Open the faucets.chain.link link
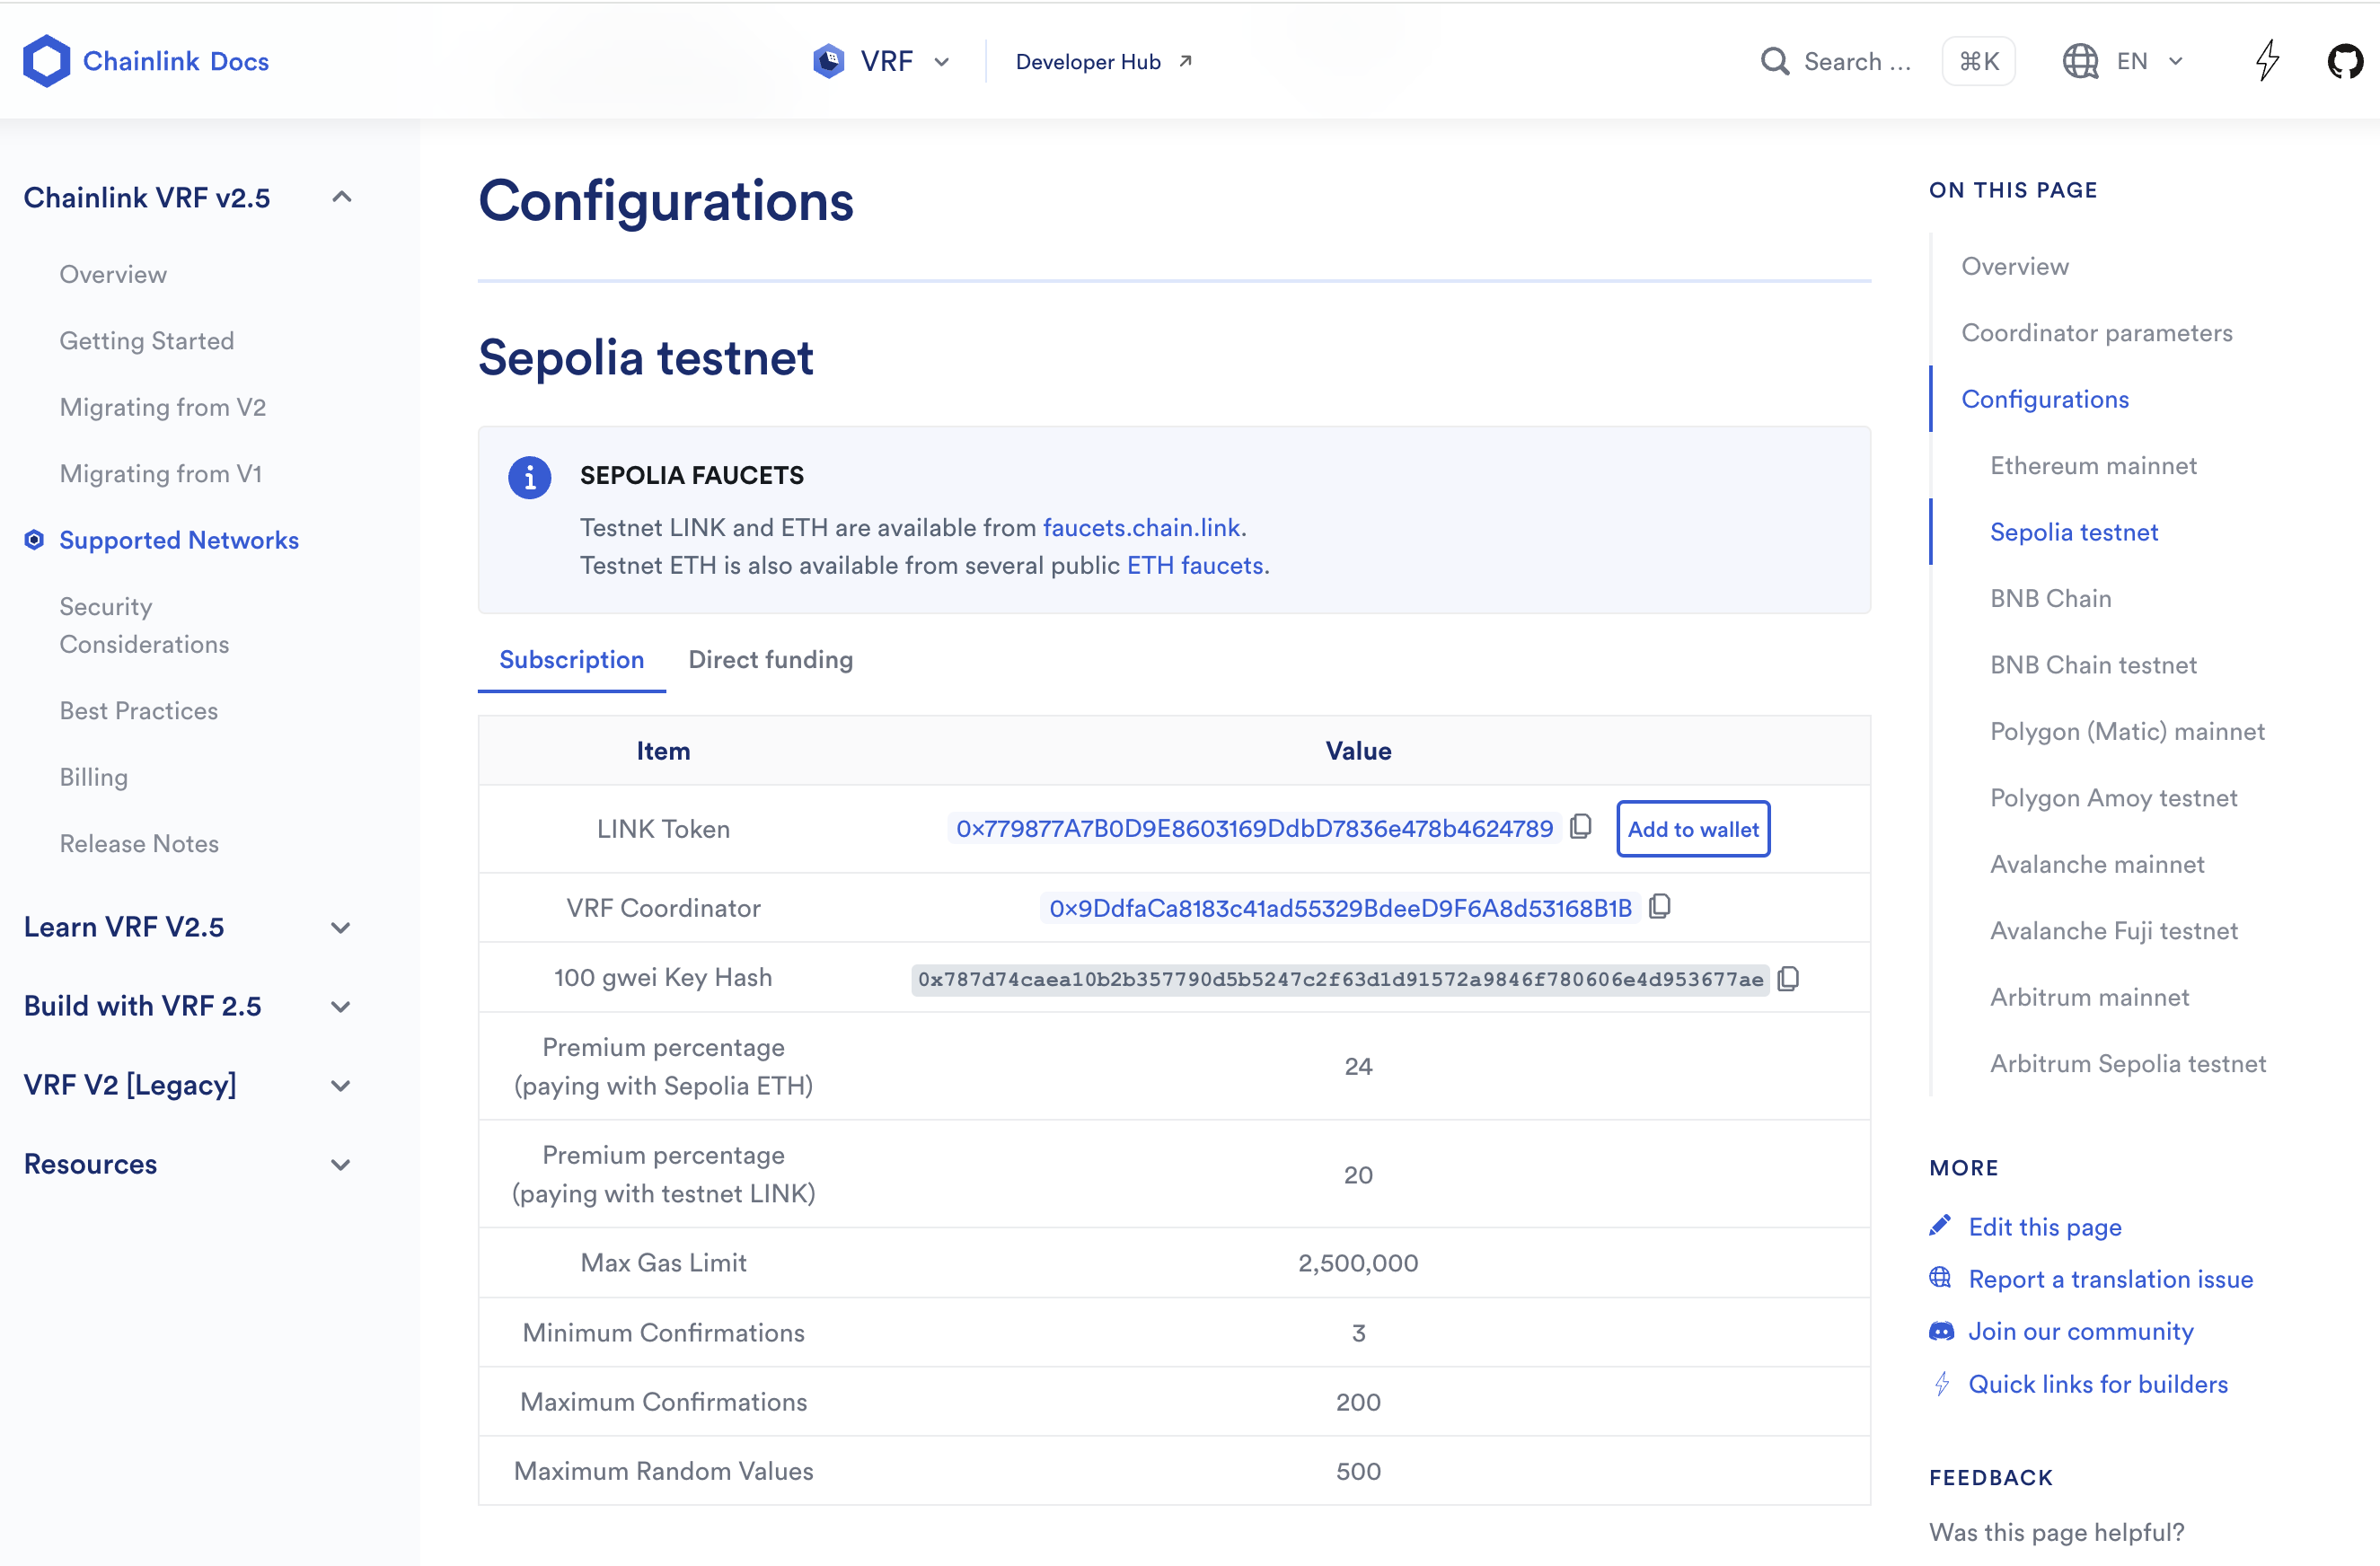The height and width of the screenshot is (1566, 2380). [1141, 527]
